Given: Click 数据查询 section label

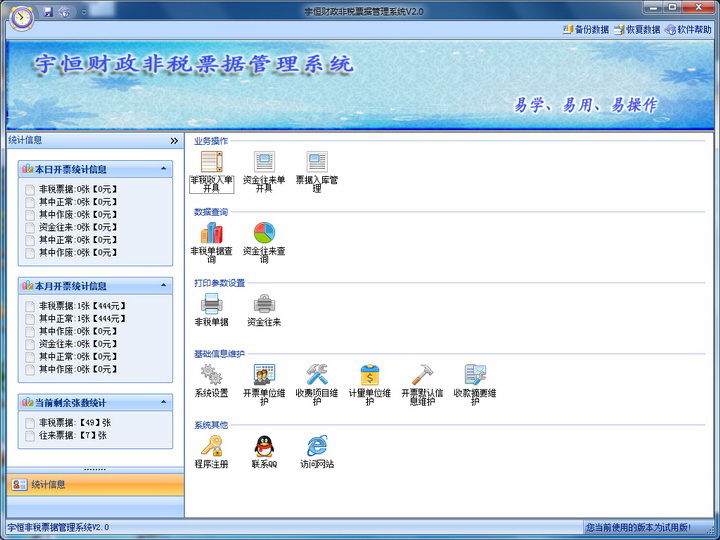Looking at the screenshot, I should click(211, 212).
